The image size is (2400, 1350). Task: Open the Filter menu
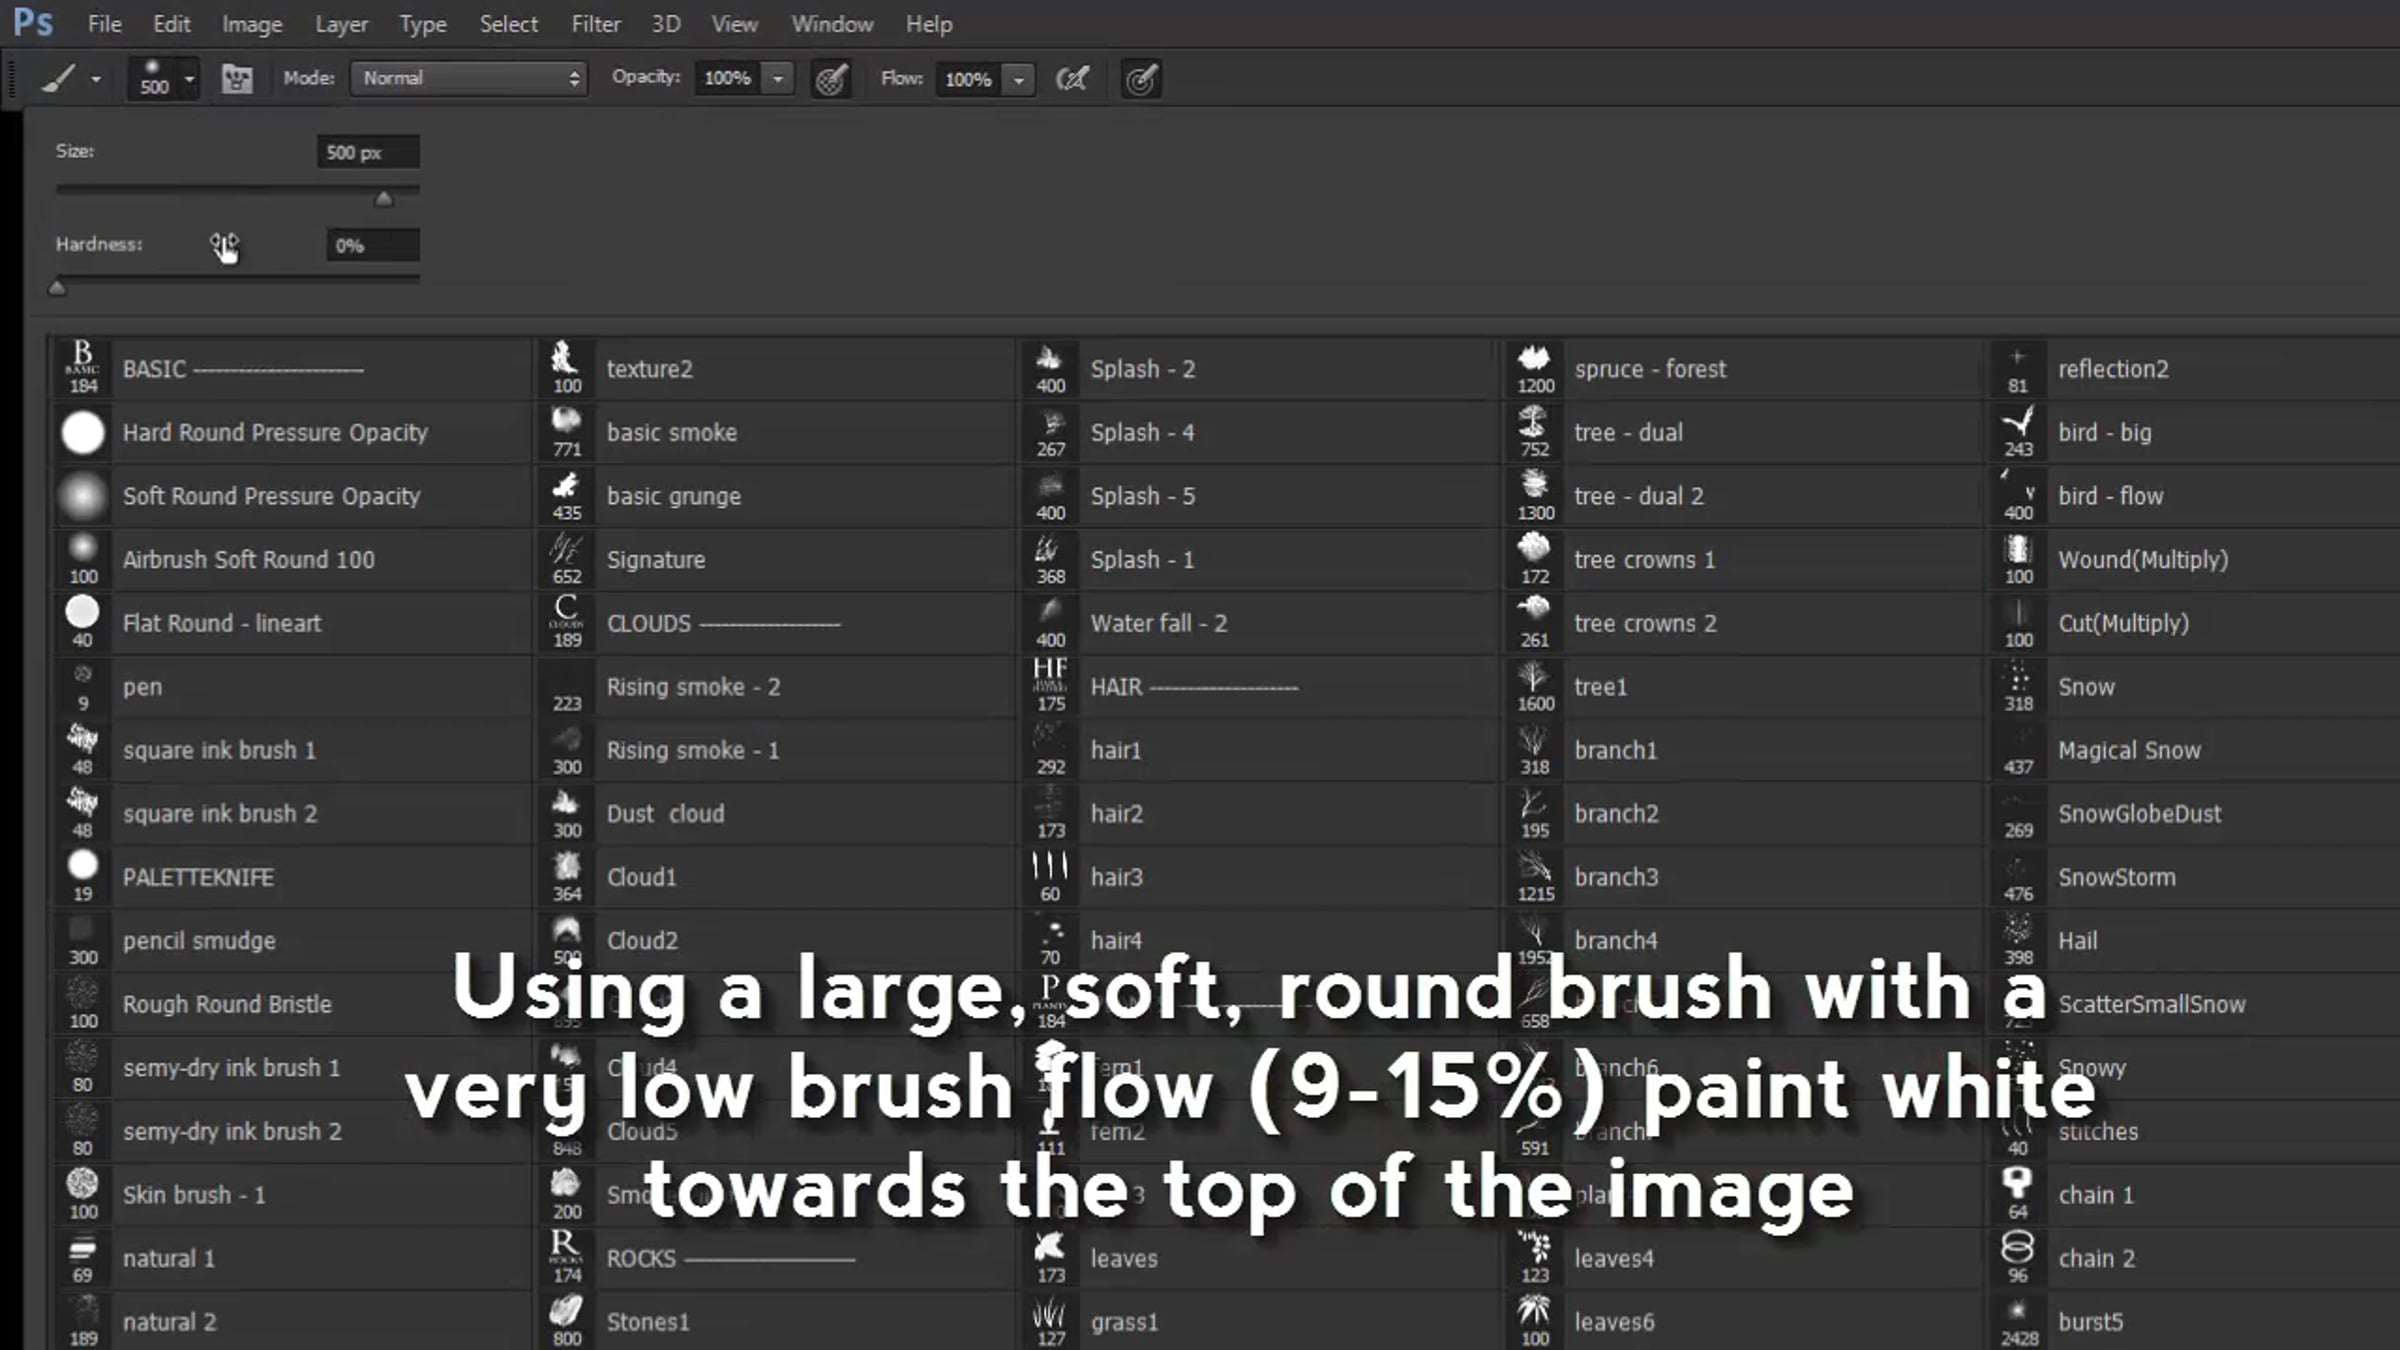595,24
